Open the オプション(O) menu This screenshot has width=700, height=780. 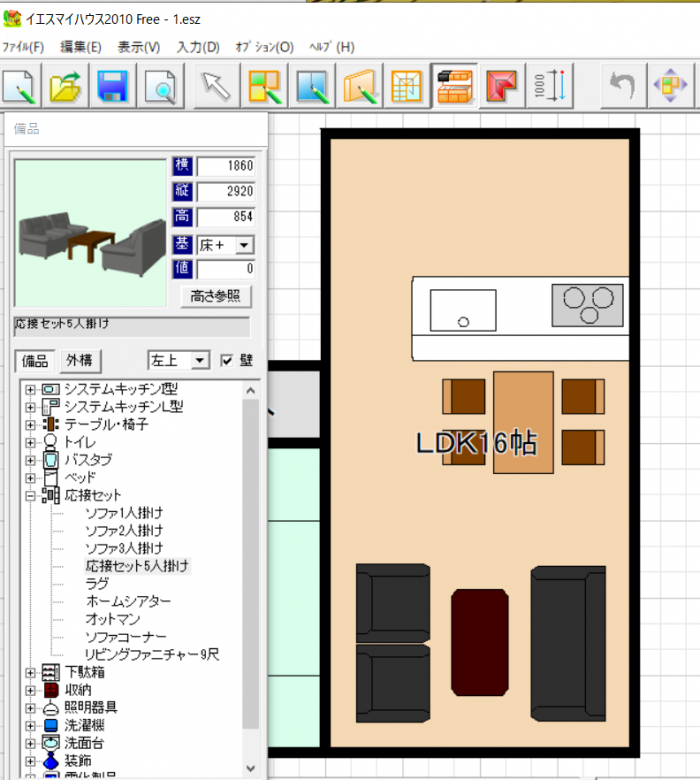tap(264, 47)
